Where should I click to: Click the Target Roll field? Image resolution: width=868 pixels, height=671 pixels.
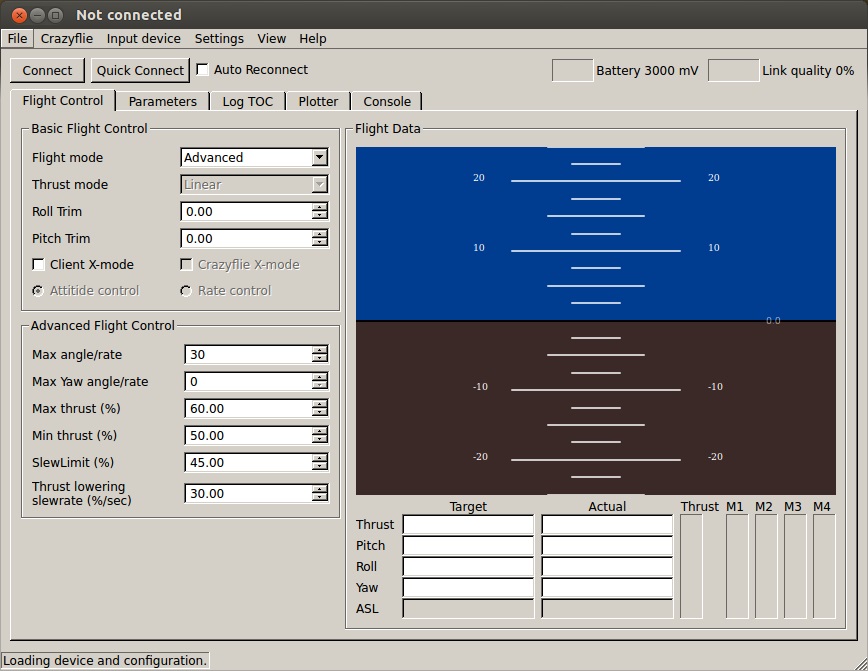(468, 566)
